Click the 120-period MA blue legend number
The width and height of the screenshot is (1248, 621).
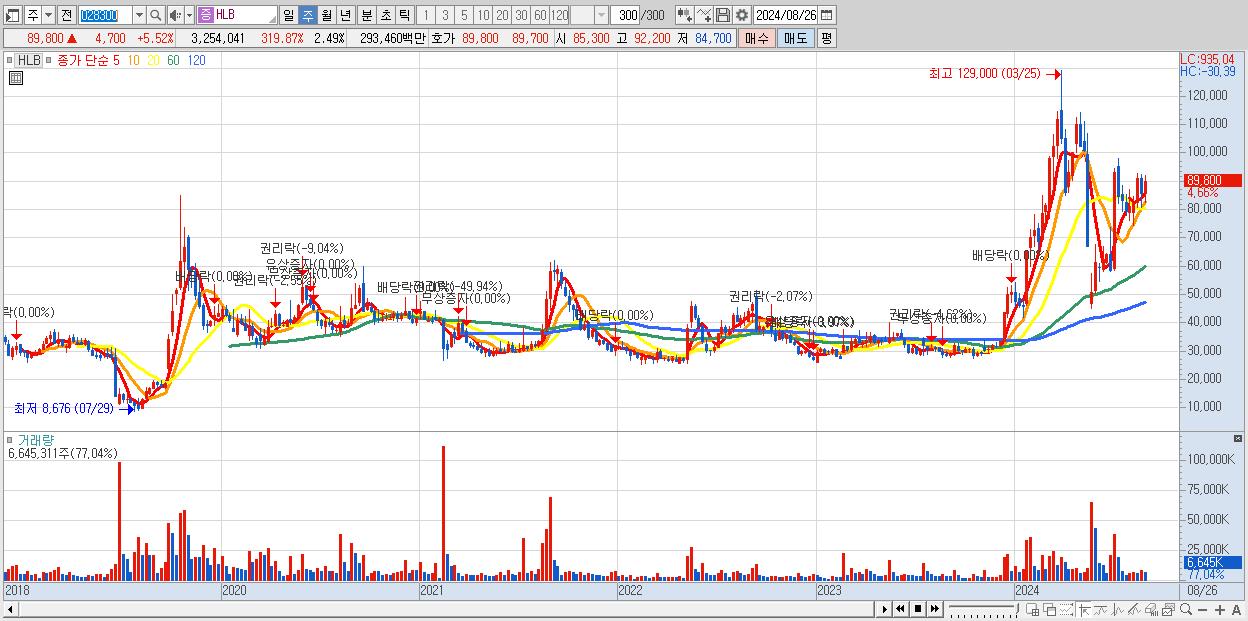click(196, 60)
